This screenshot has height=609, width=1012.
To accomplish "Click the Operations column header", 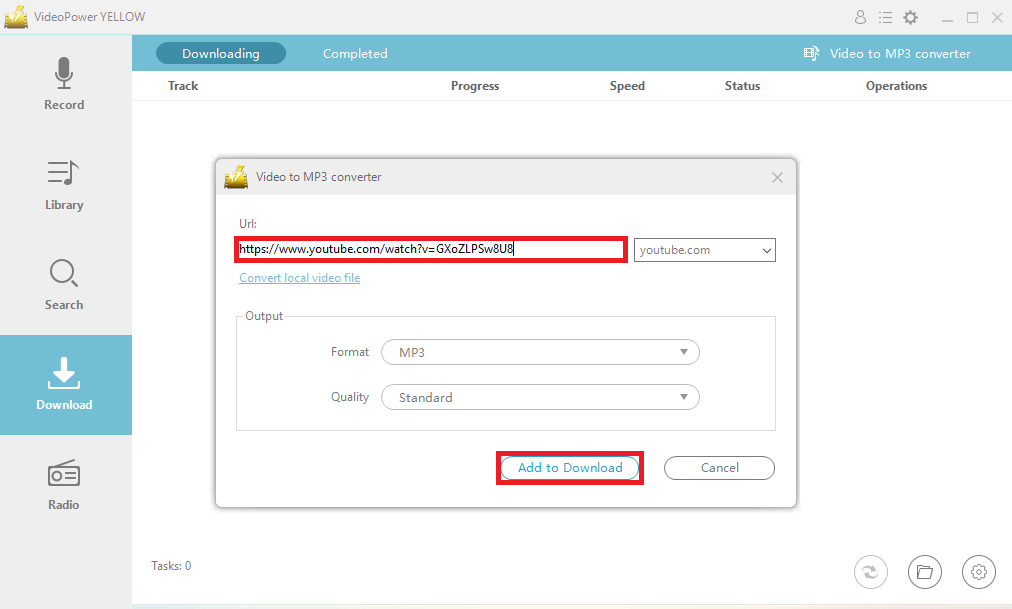I will tap(896, 86).
